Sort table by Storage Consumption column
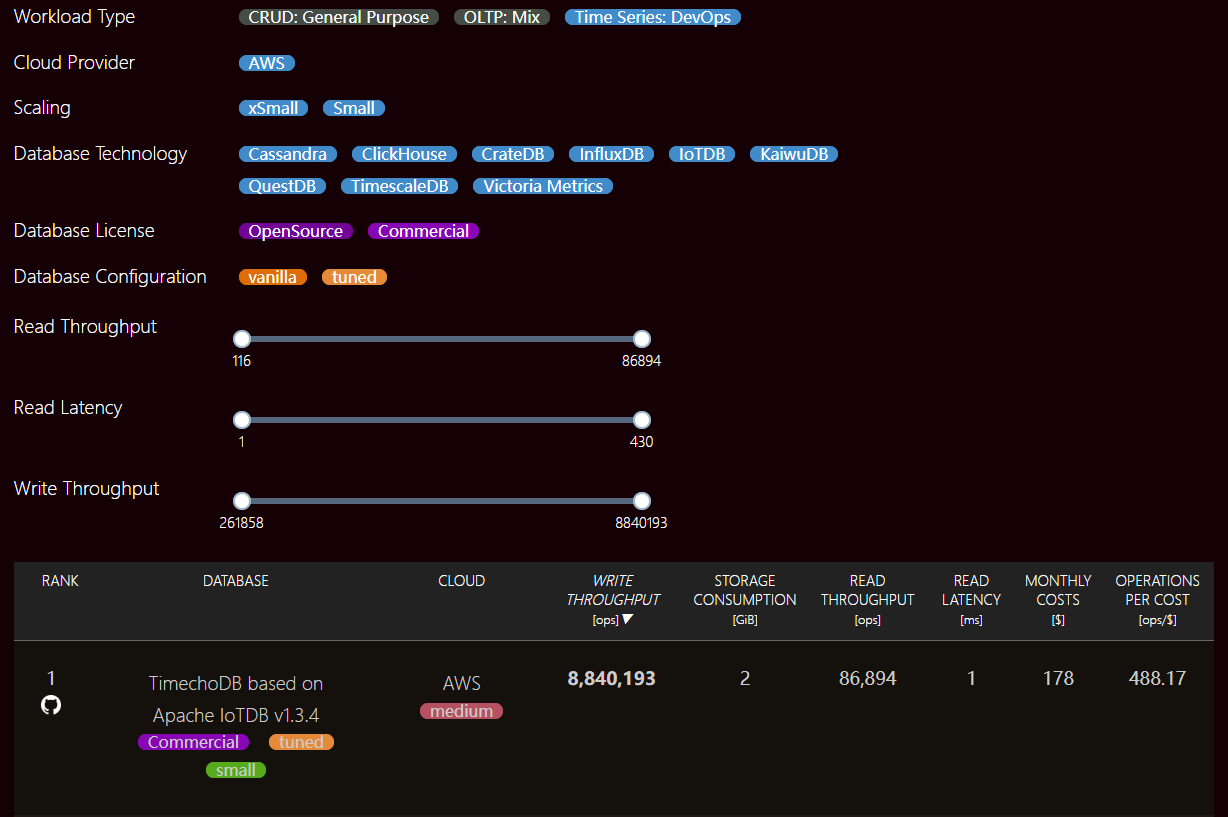This screenshot has height=817, width=1228. (x=744, y=590)
